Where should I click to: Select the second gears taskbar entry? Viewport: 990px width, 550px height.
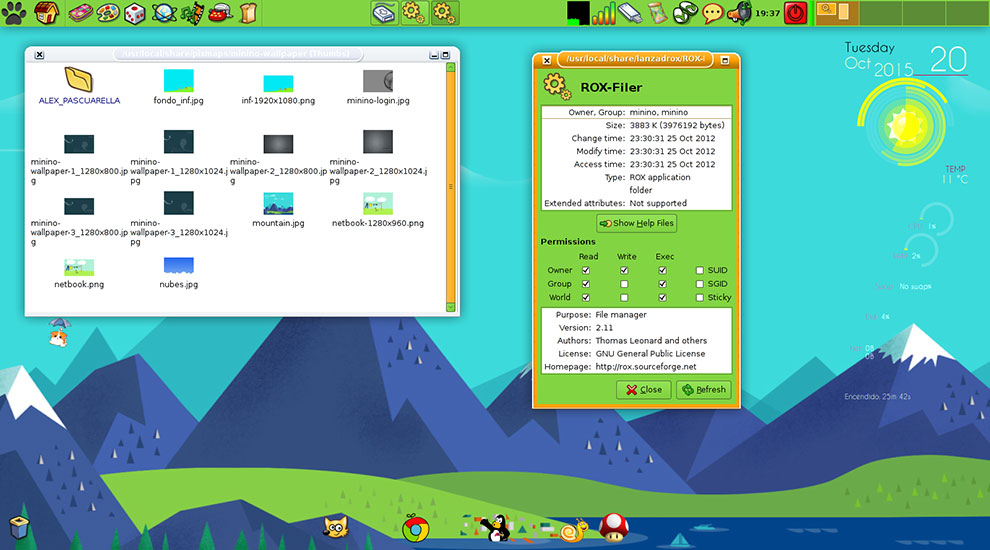click(x=444, y=13)
